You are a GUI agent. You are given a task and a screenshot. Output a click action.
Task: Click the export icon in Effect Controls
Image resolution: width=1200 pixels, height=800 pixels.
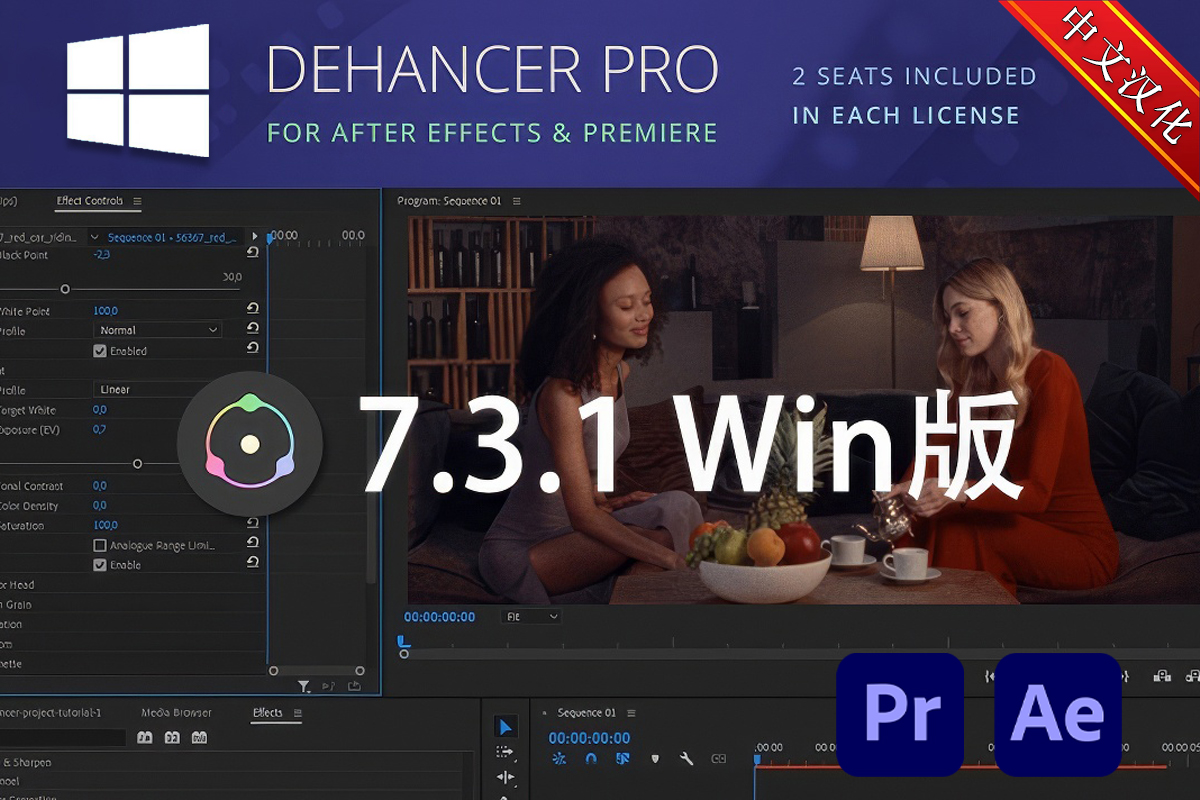coord(354,686)
